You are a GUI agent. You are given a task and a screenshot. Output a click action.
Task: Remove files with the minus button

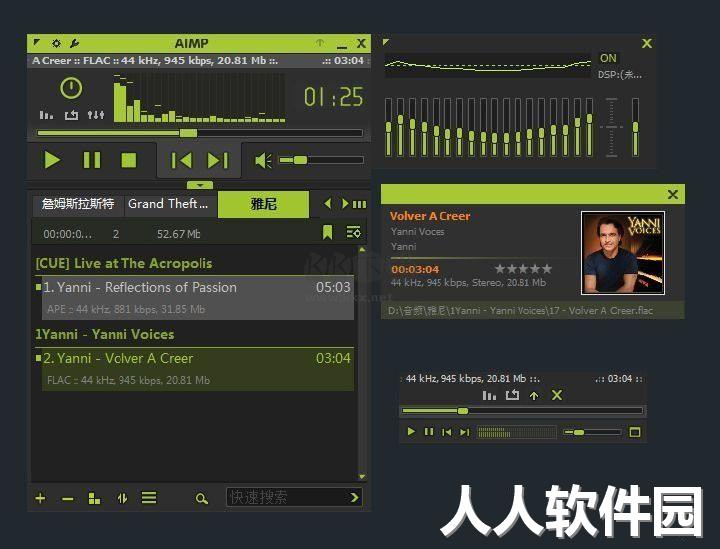[x=68, y=499]
